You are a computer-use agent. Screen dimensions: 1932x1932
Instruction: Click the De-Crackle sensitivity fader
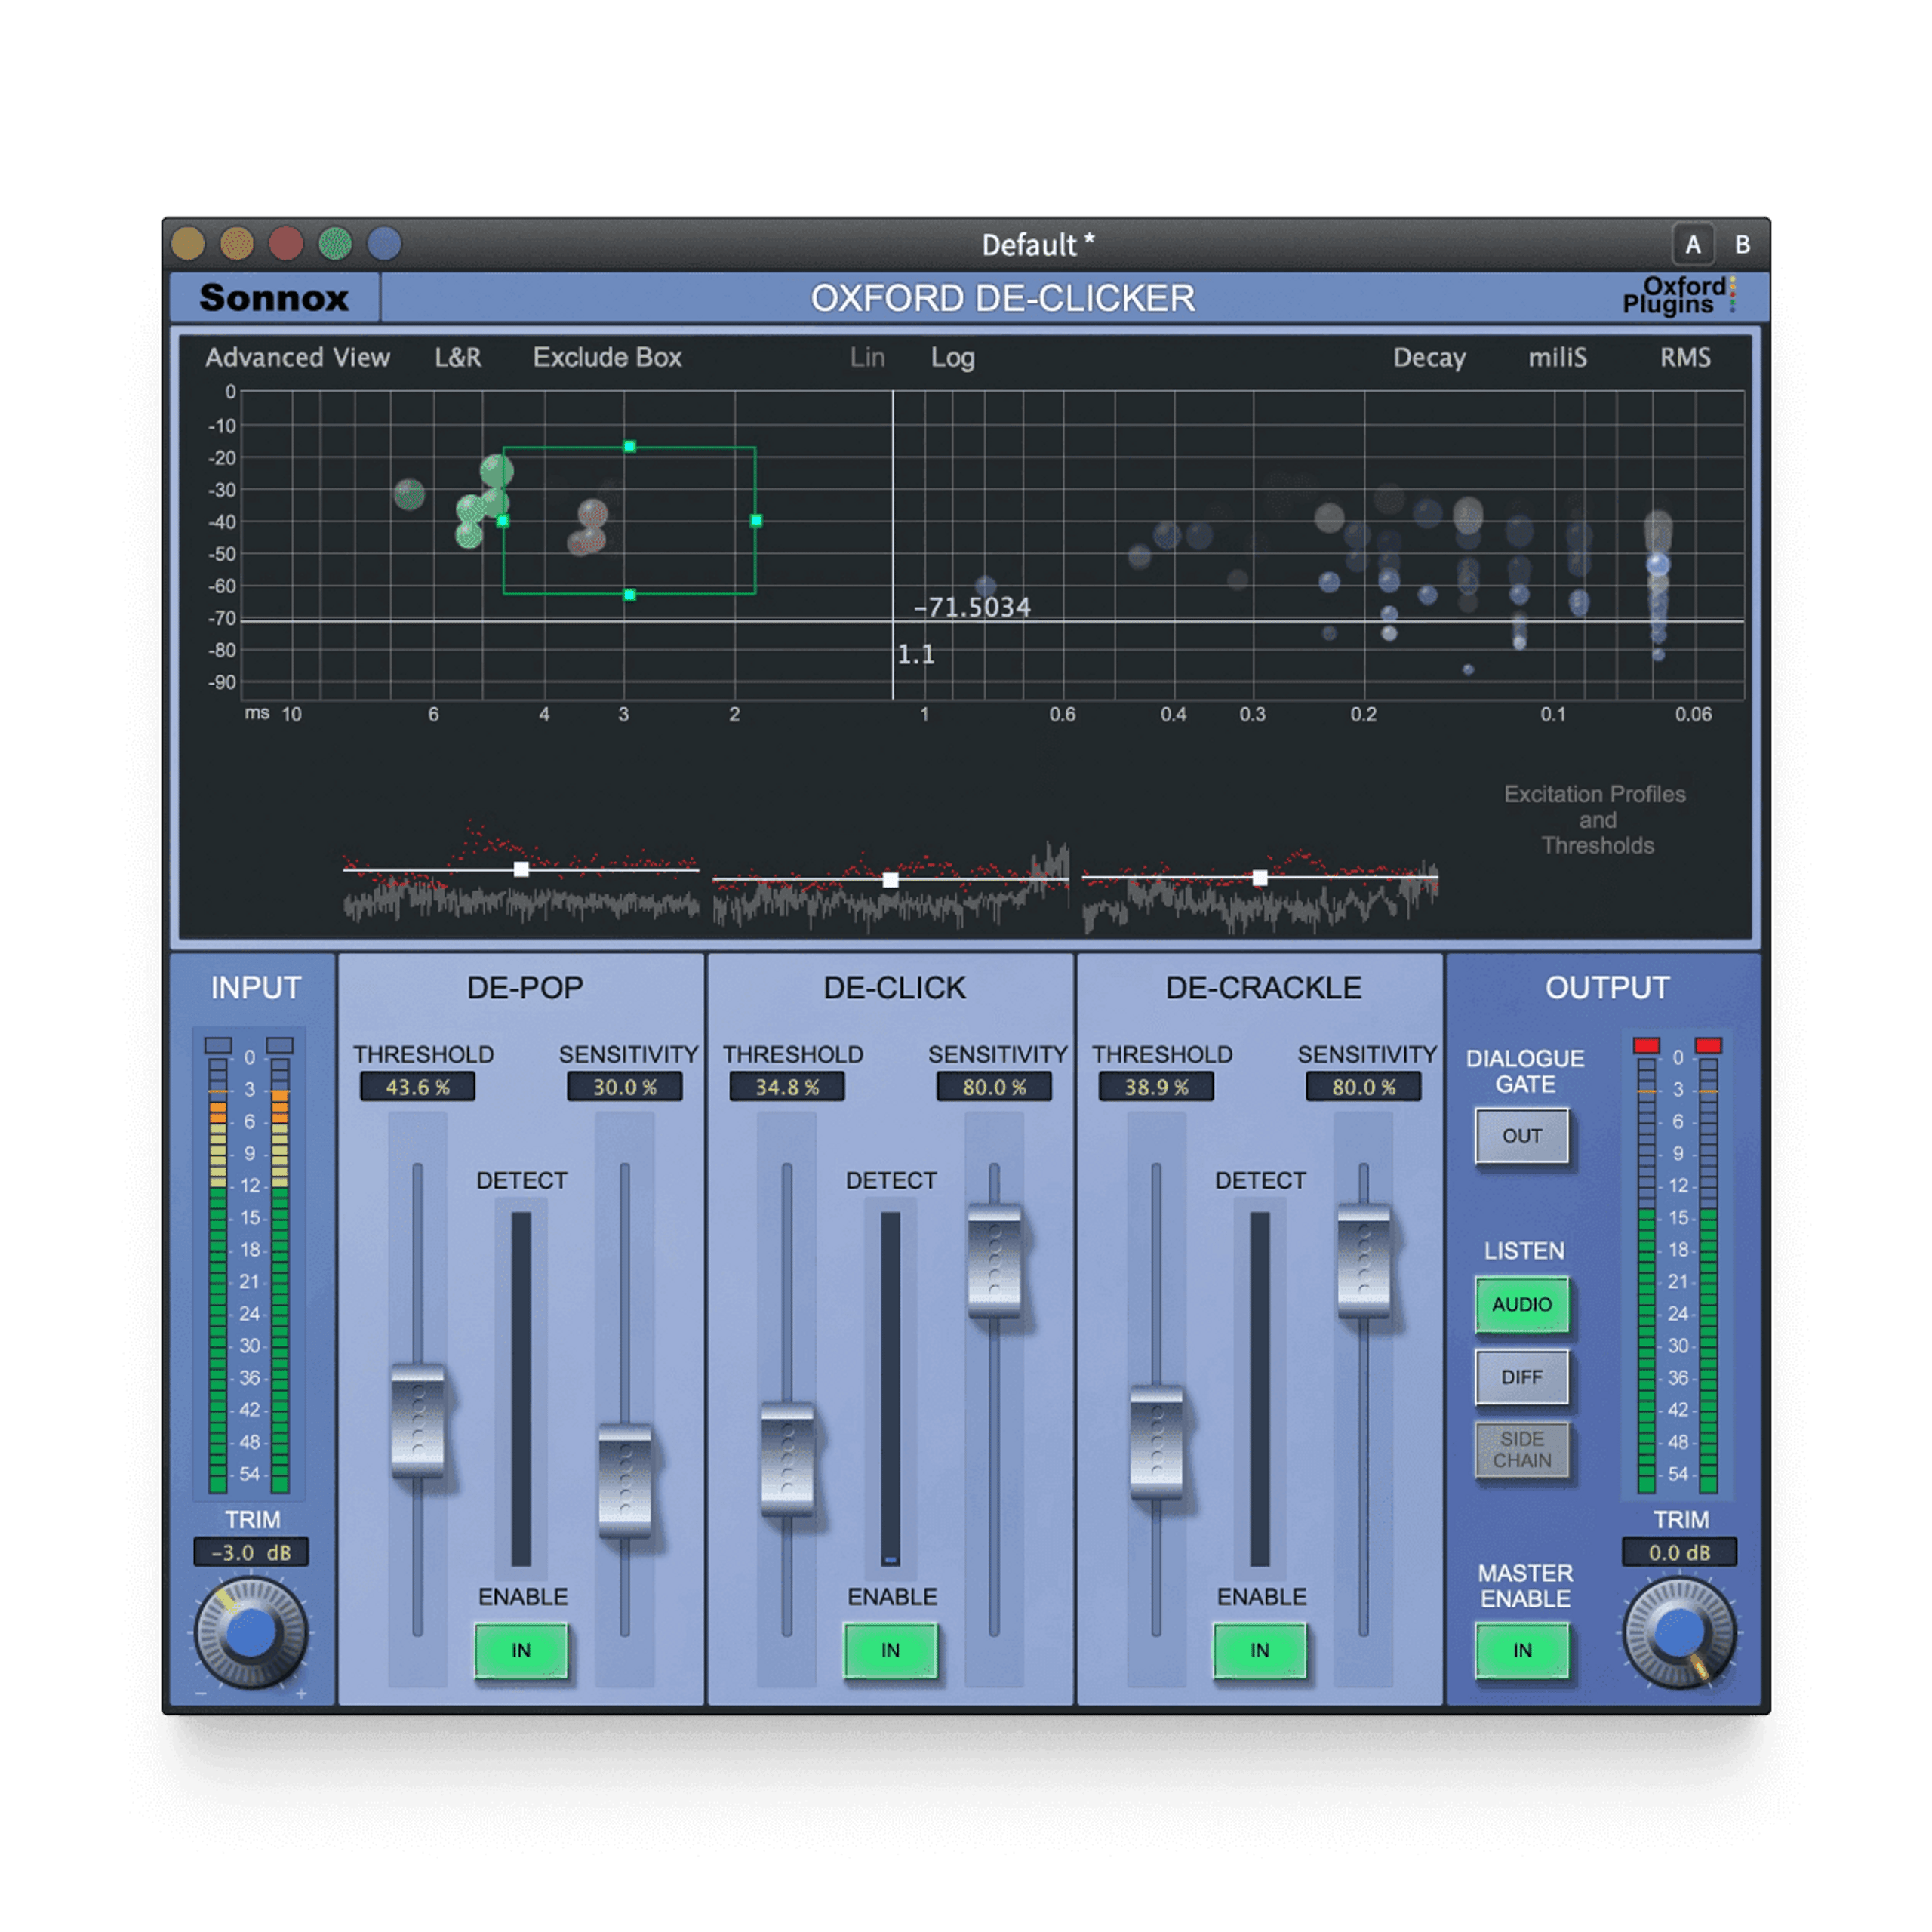click(1363, 1261)
